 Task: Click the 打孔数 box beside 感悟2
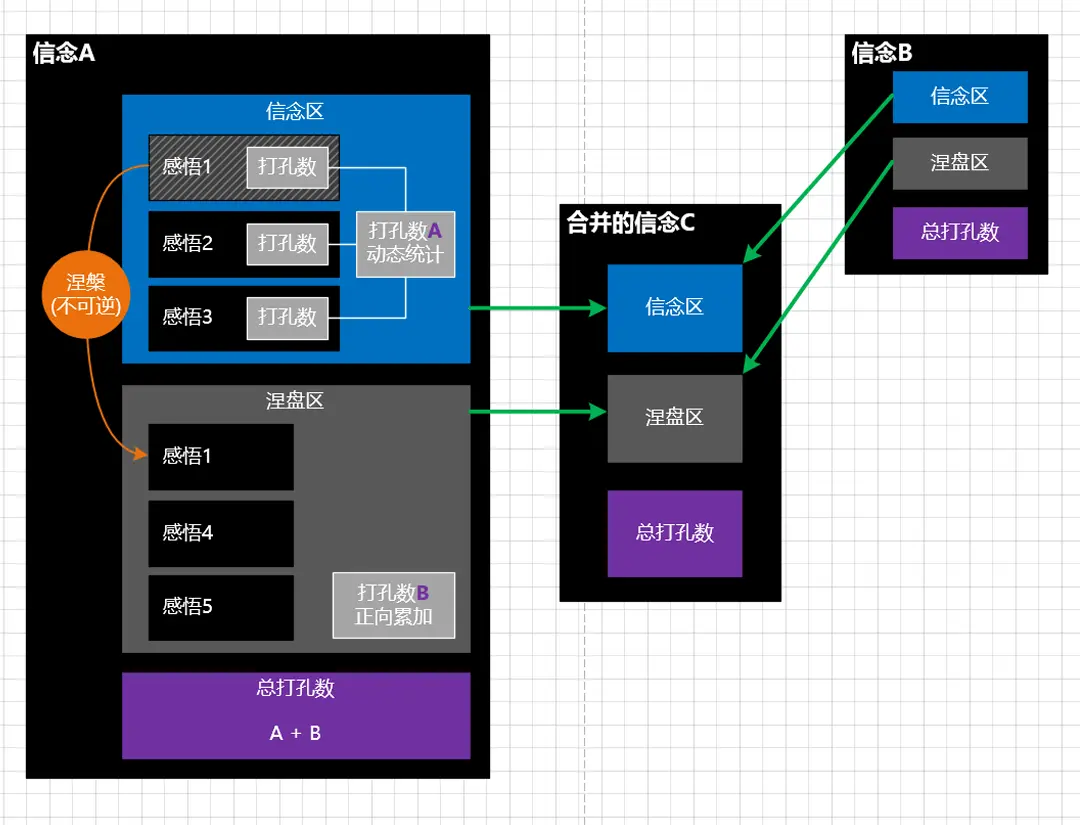287,243
